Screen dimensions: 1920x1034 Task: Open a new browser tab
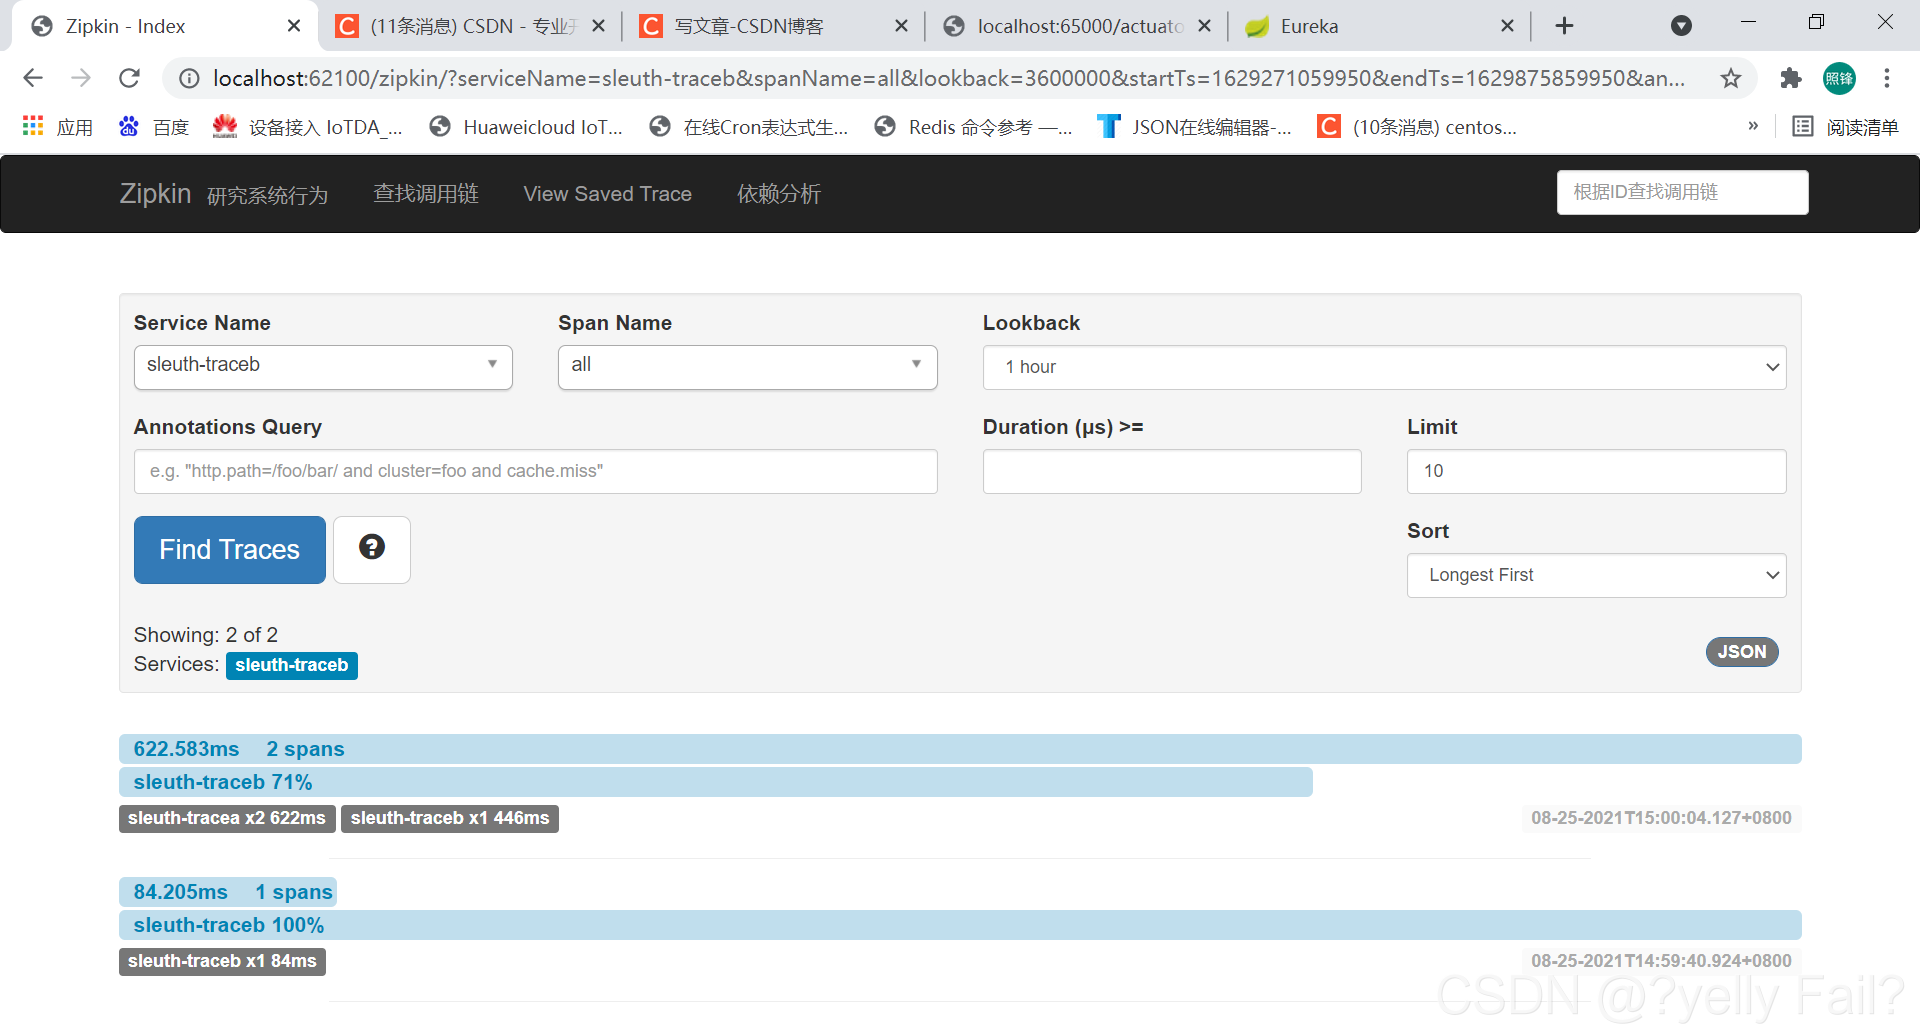coord(1565,26)
